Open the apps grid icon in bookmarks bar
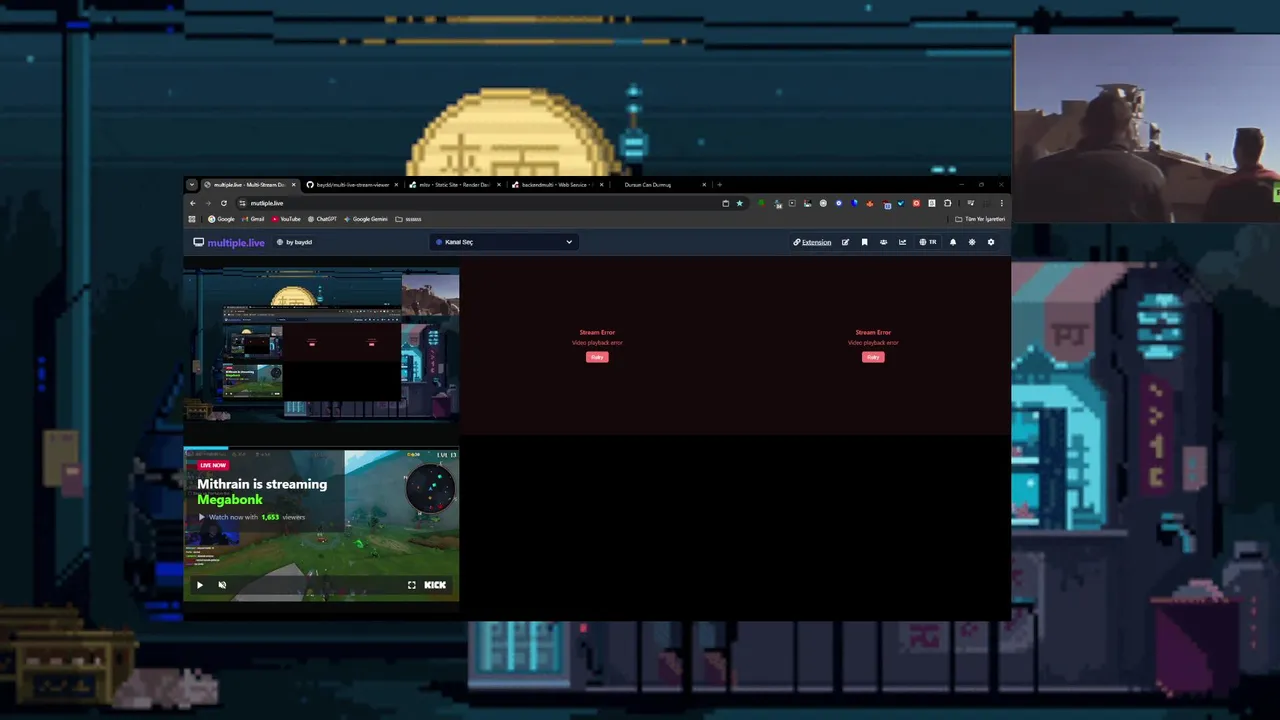This screenshot has height=720, width=1280. click(x=192, y=219)
